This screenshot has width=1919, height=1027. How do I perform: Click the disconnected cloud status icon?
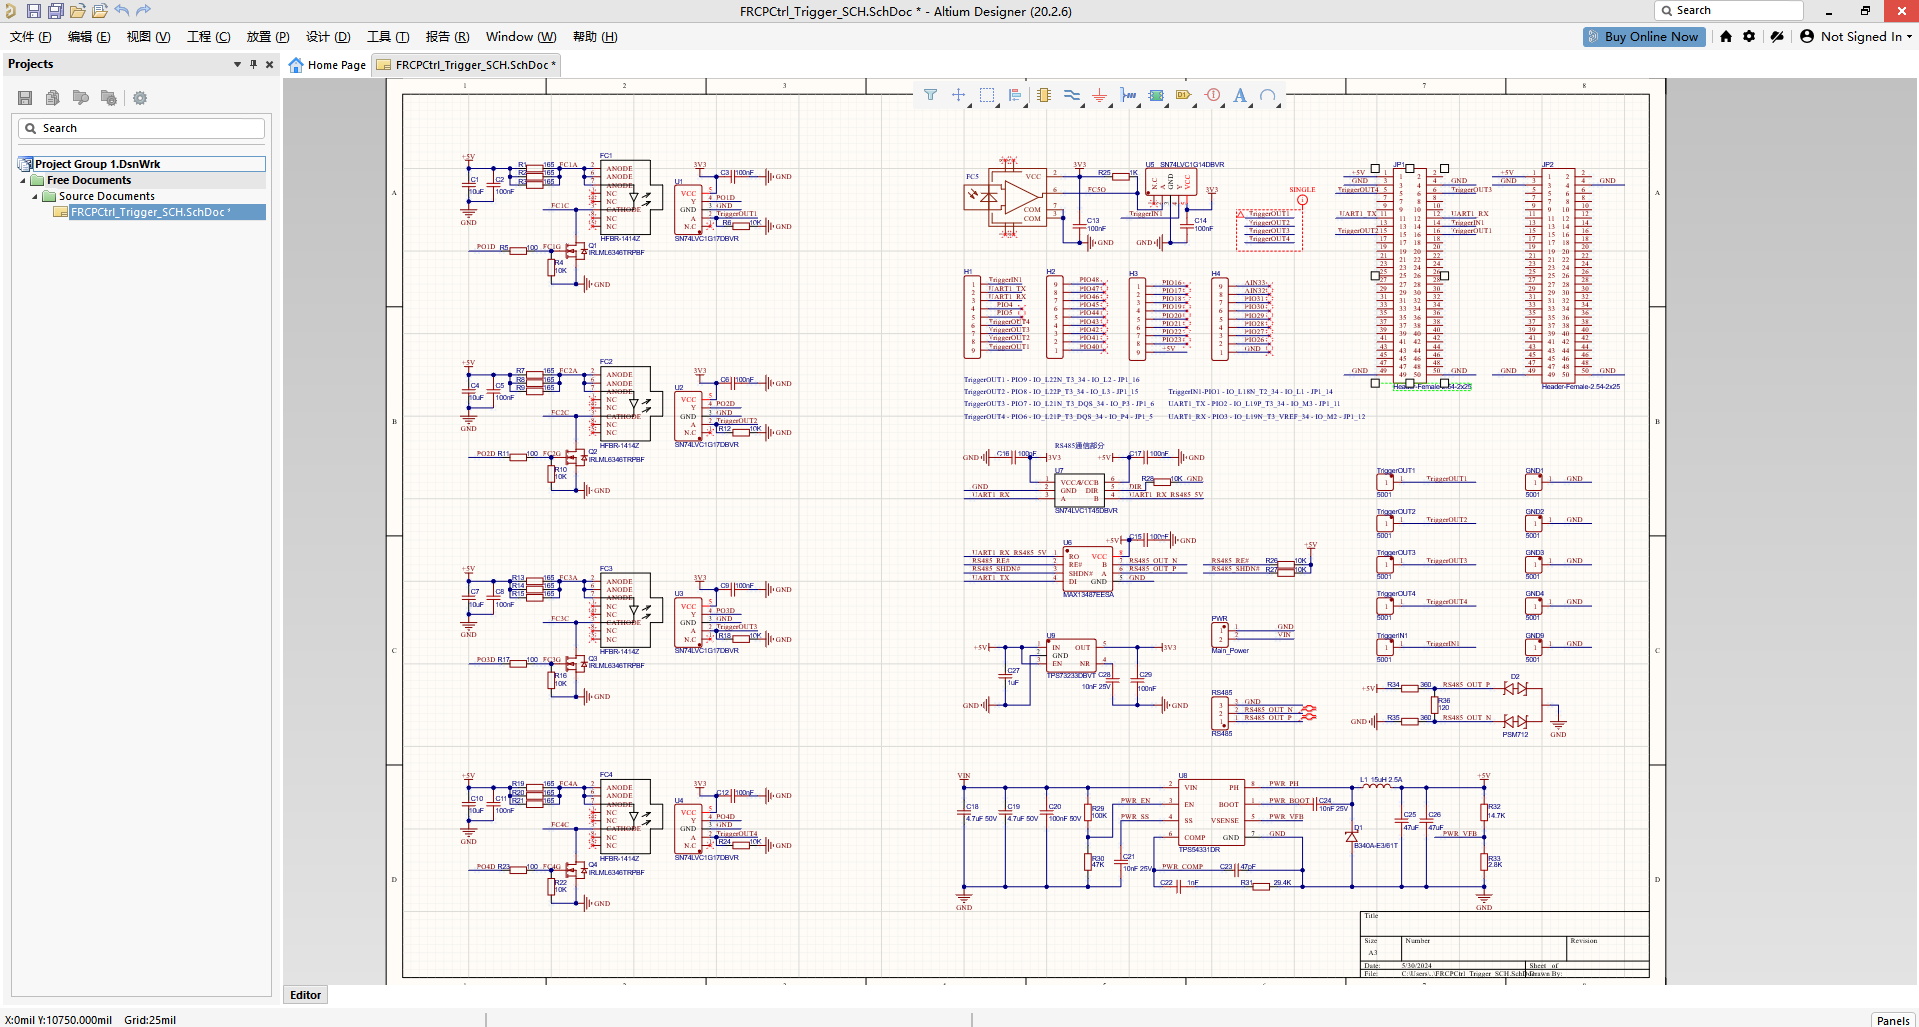pyautogui.click(x=1777, y=36)
